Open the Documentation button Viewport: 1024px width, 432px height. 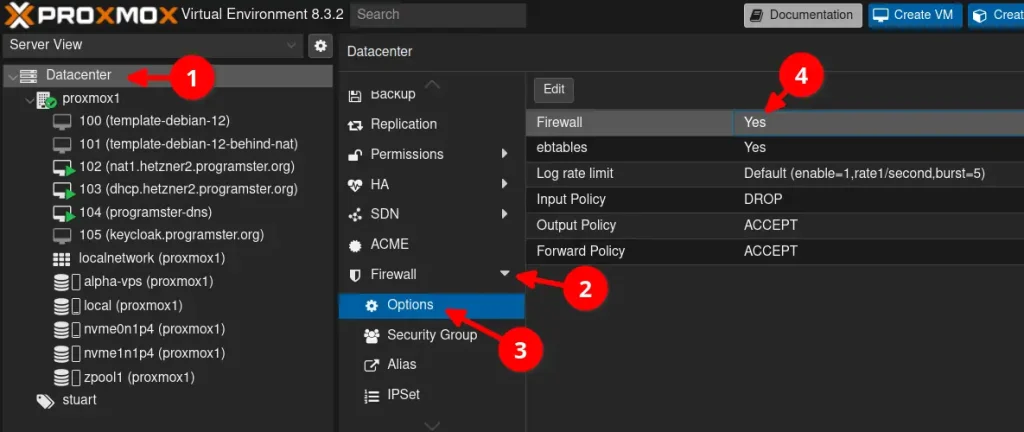click(x=803, y=15)
